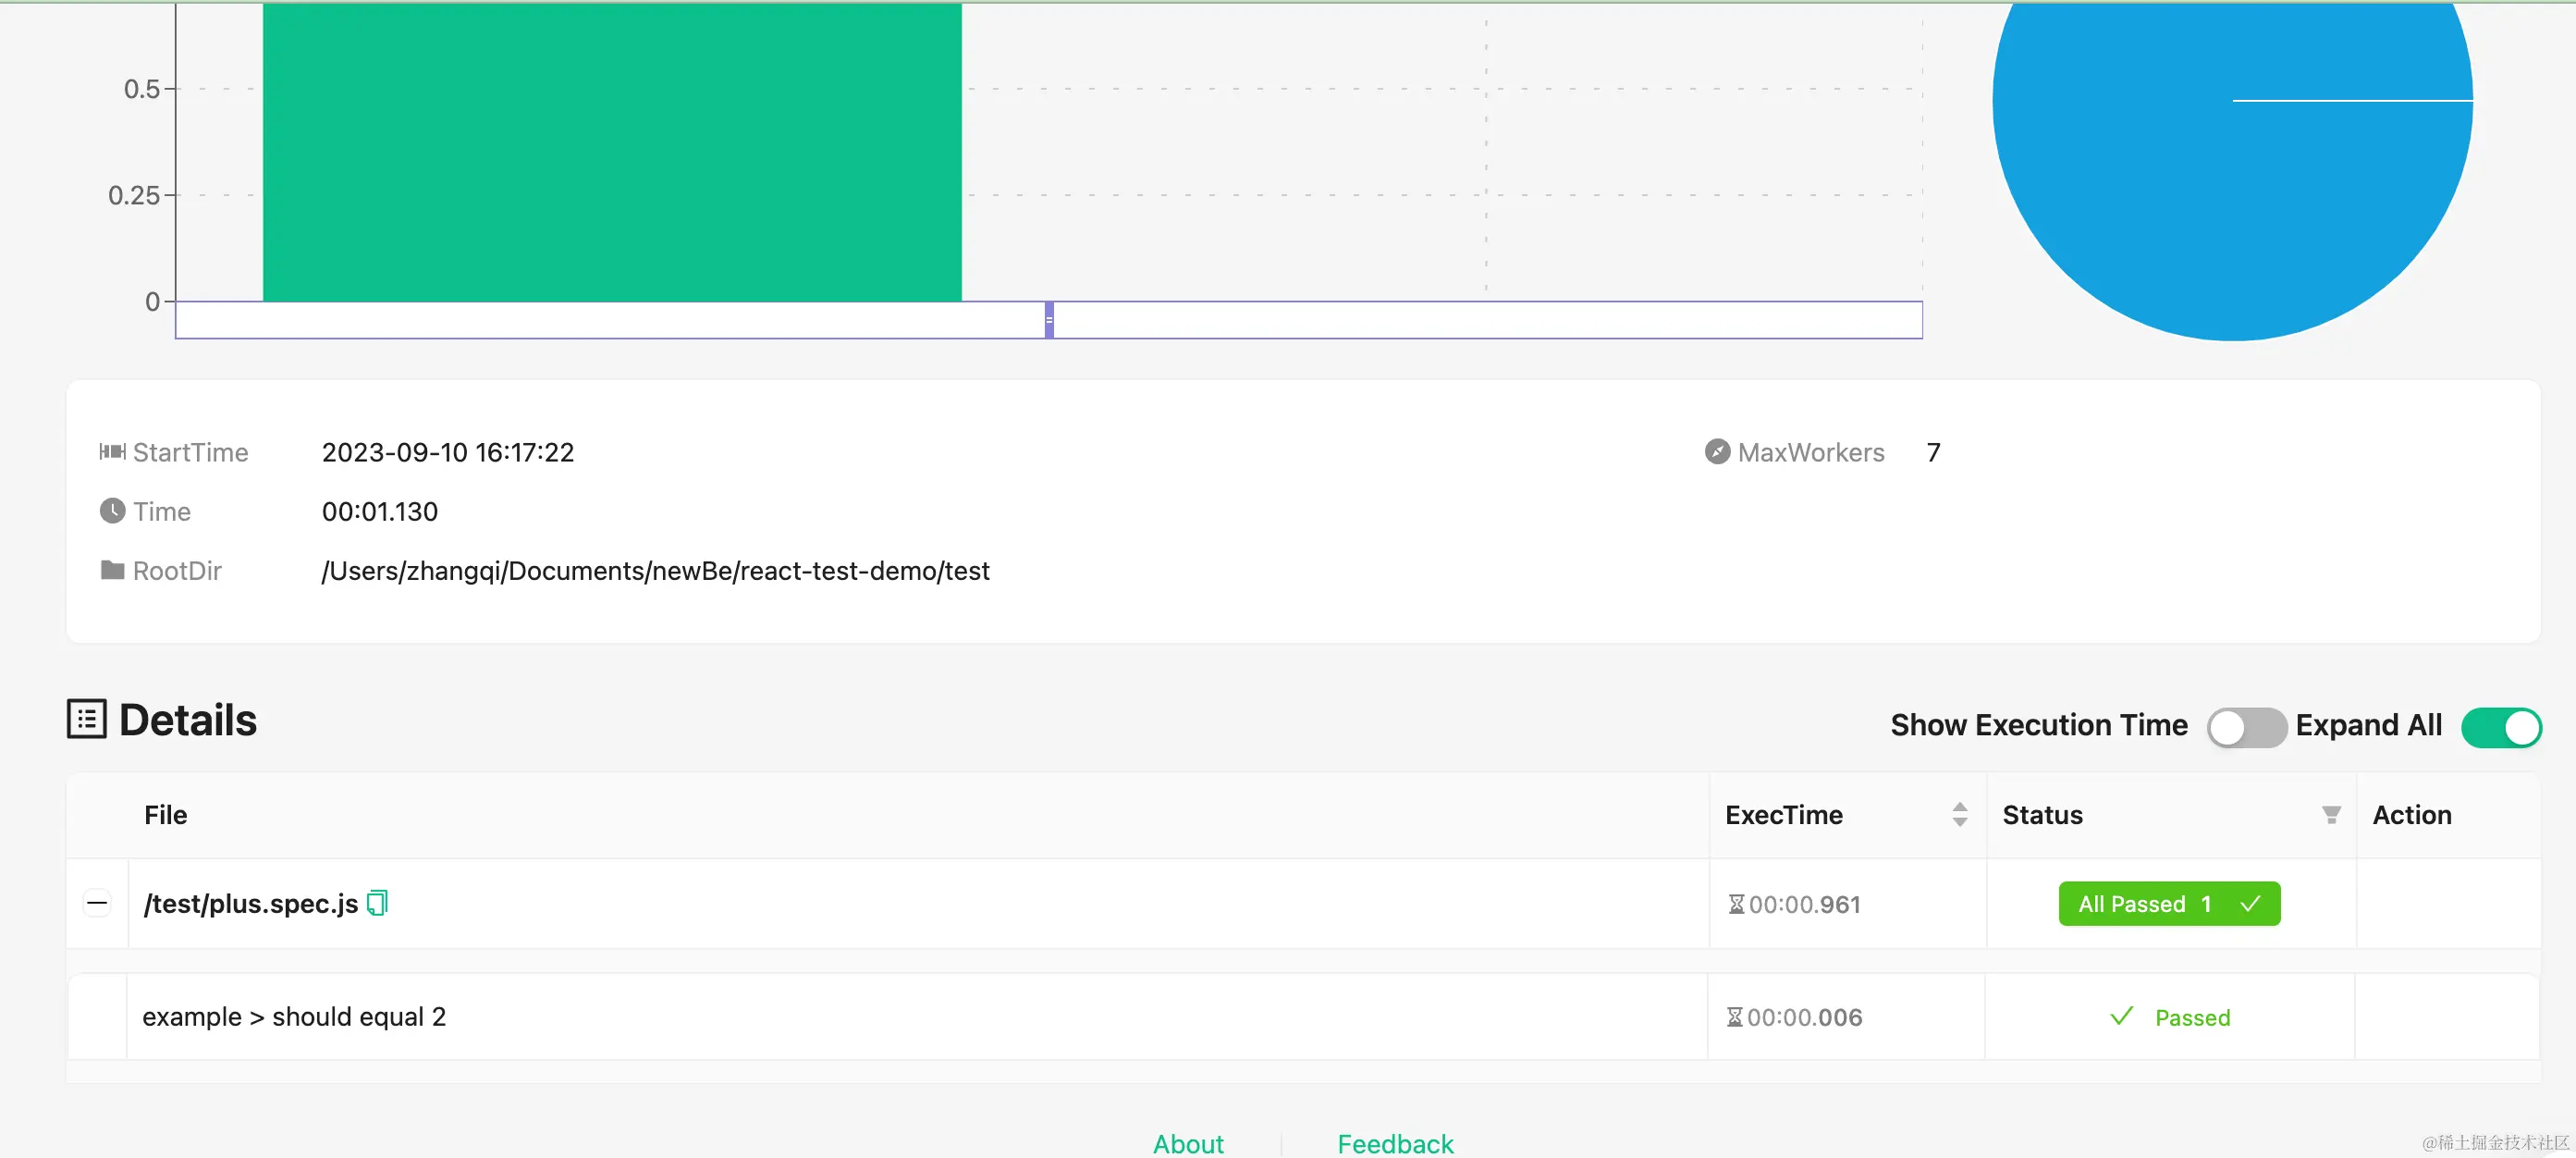The image size is (2576, 1158).
Task: Open the Status column filter
Action: [2330, 815]
